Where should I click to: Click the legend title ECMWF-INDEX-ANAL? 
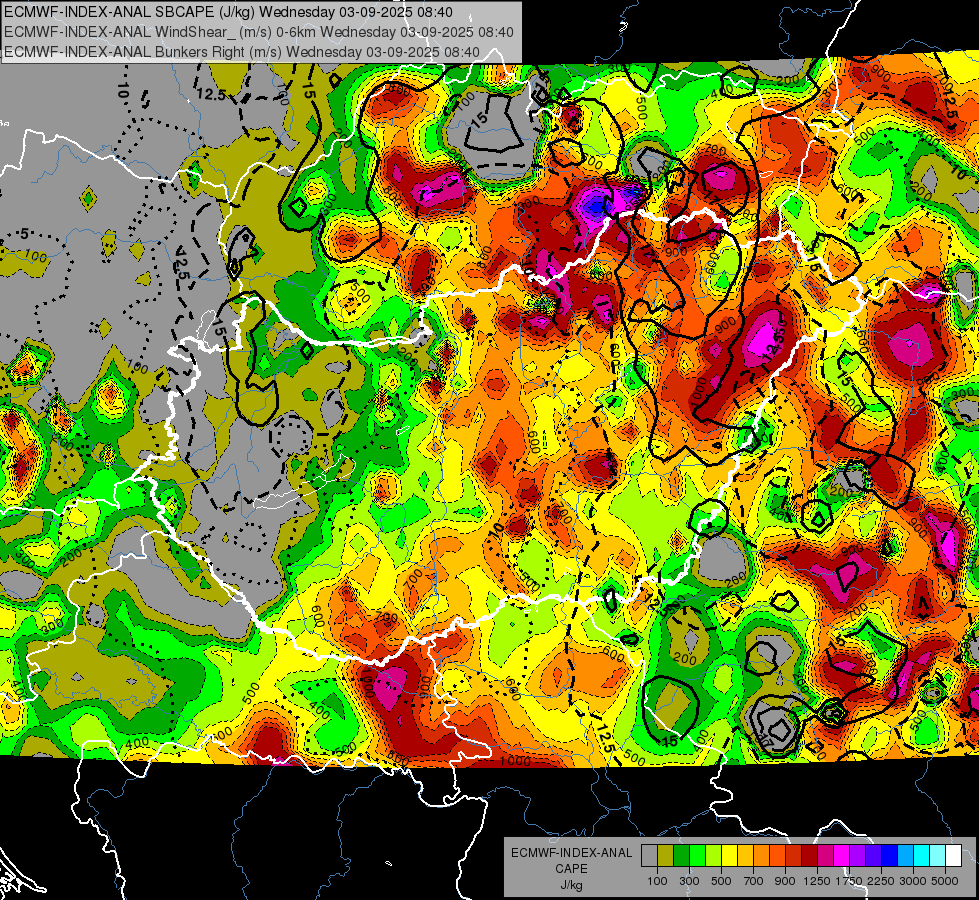[572, 853]
